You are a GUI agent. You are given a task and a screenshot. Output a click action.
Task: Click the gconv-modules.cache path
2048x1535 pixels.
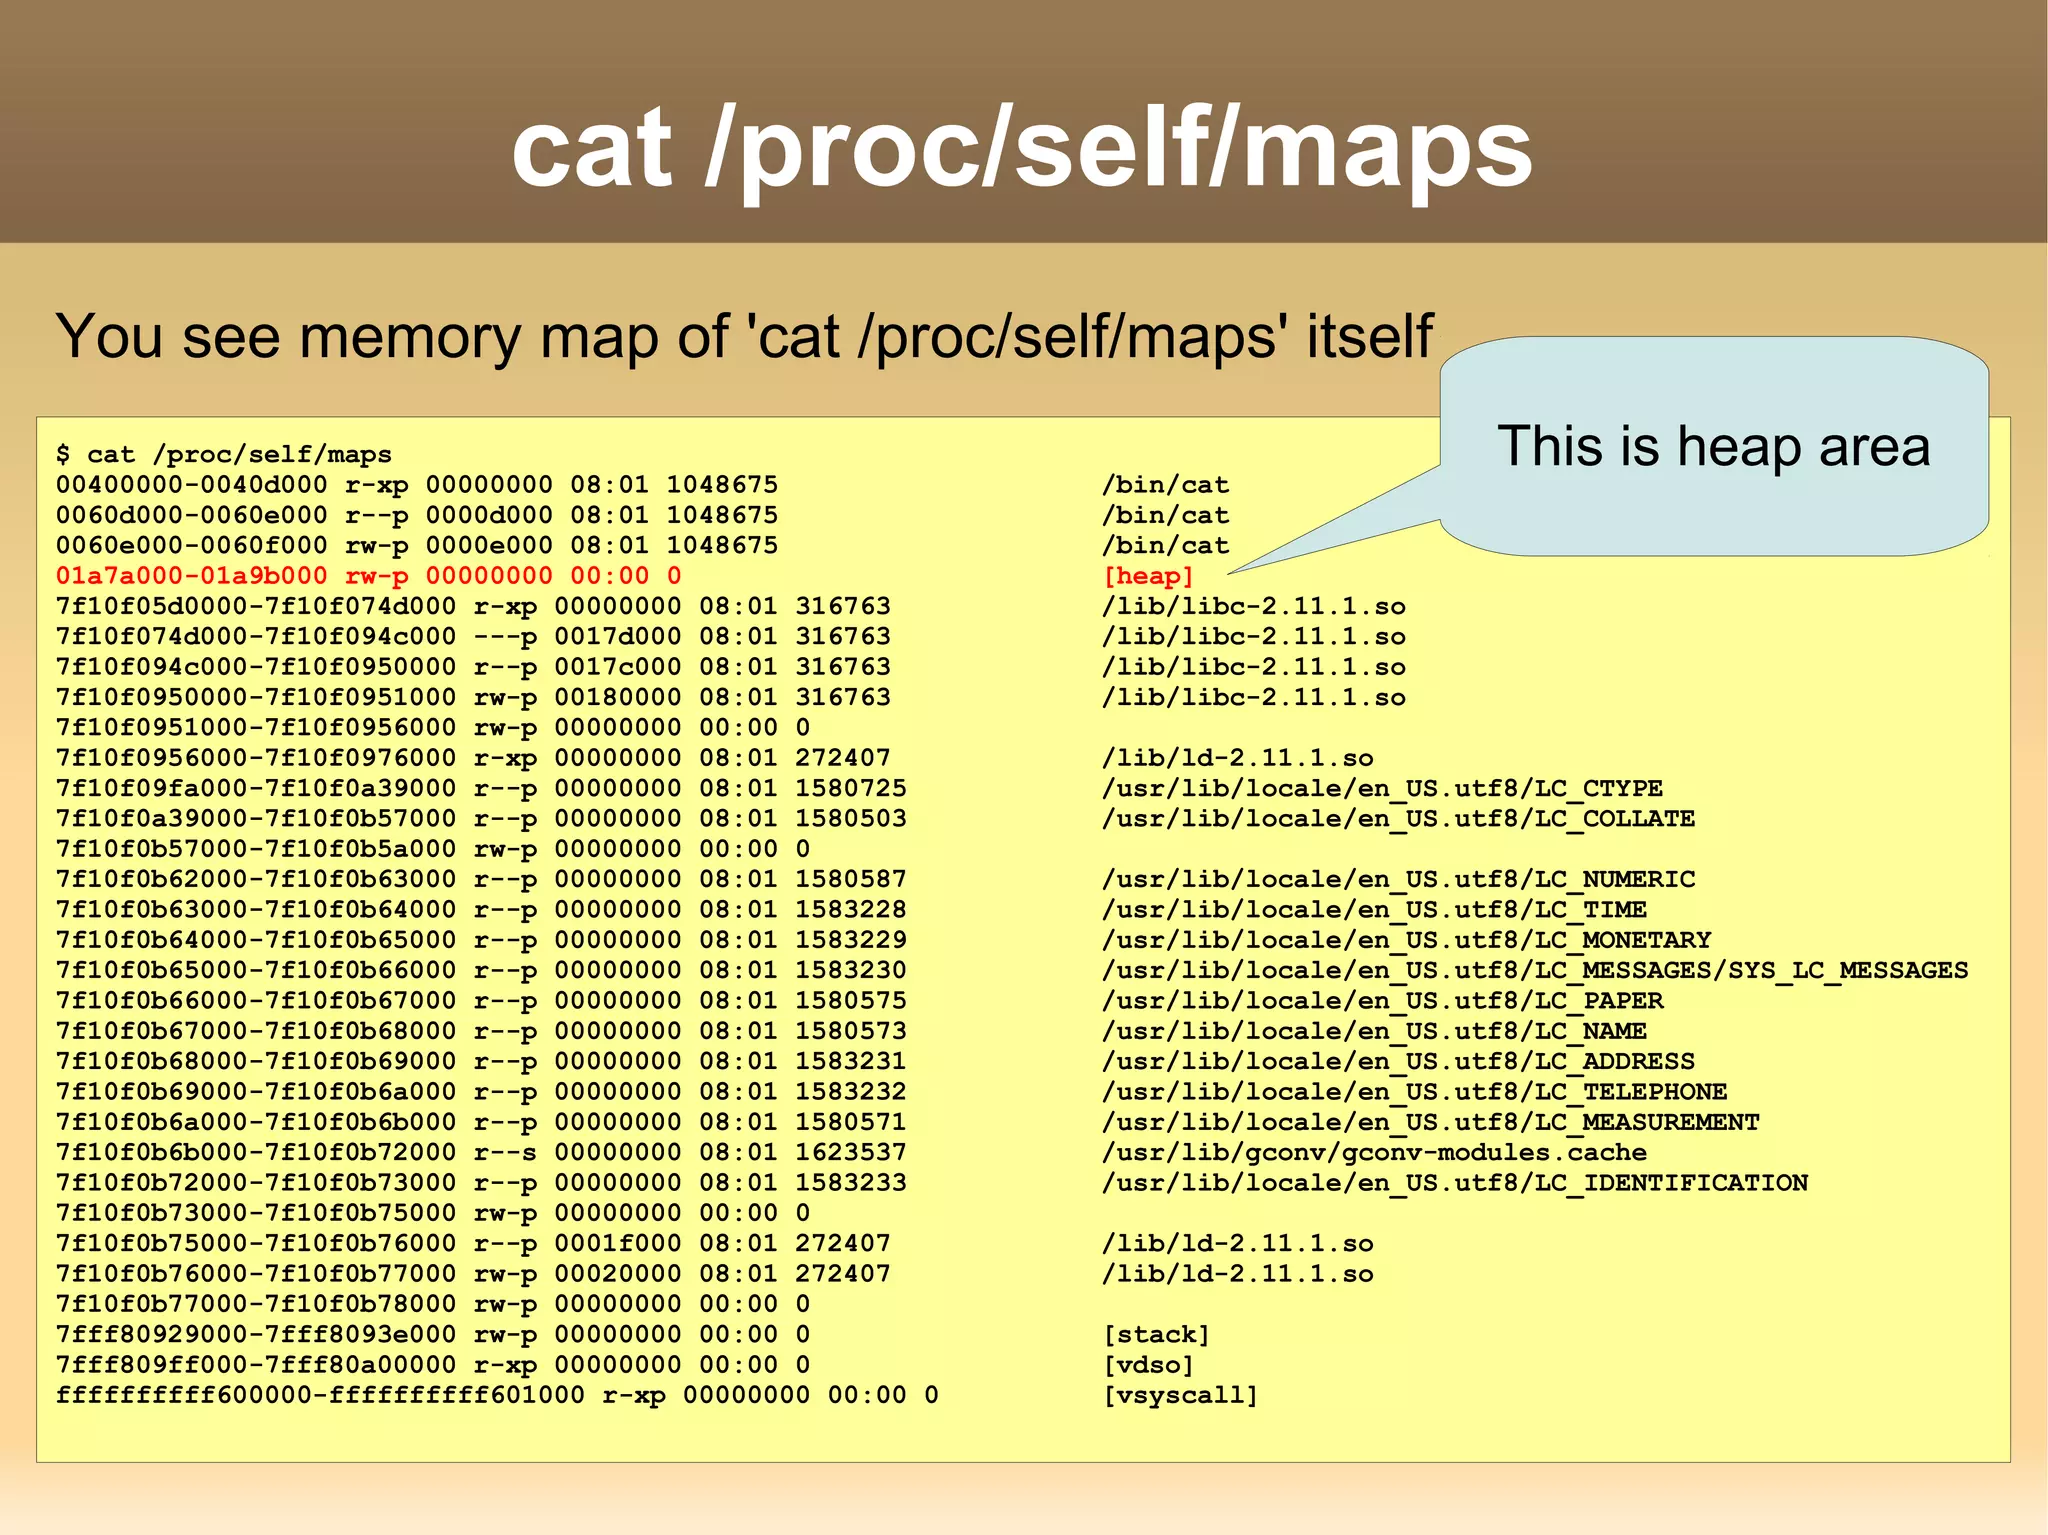pyautogui.click(x=1374, y=1153)
